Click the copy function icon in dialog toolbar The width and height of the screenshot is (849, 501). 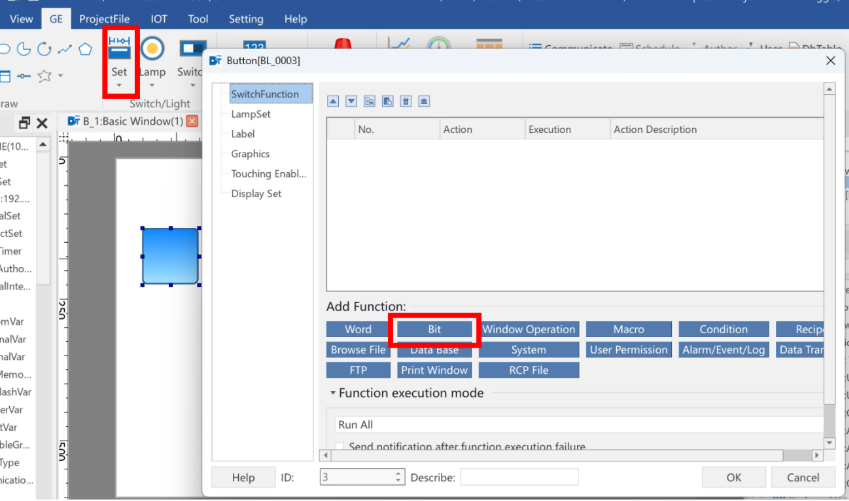369,101
